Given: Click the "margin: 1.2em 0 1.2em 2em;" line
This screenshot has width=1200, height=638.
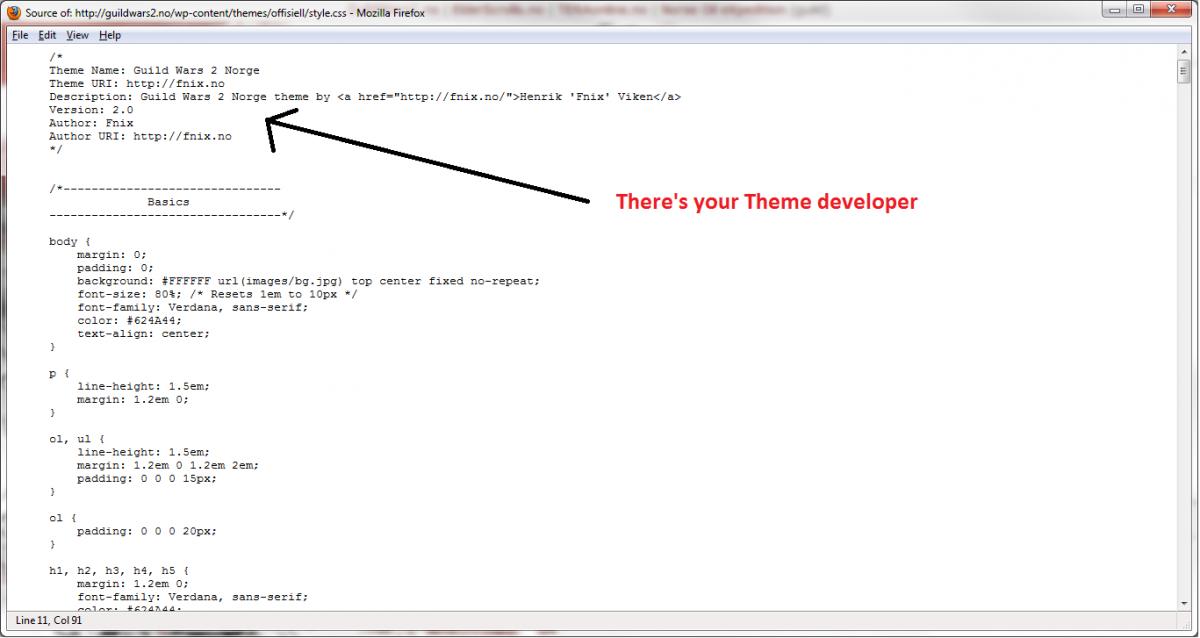Looking at the screenshot, I should (168, 464).
